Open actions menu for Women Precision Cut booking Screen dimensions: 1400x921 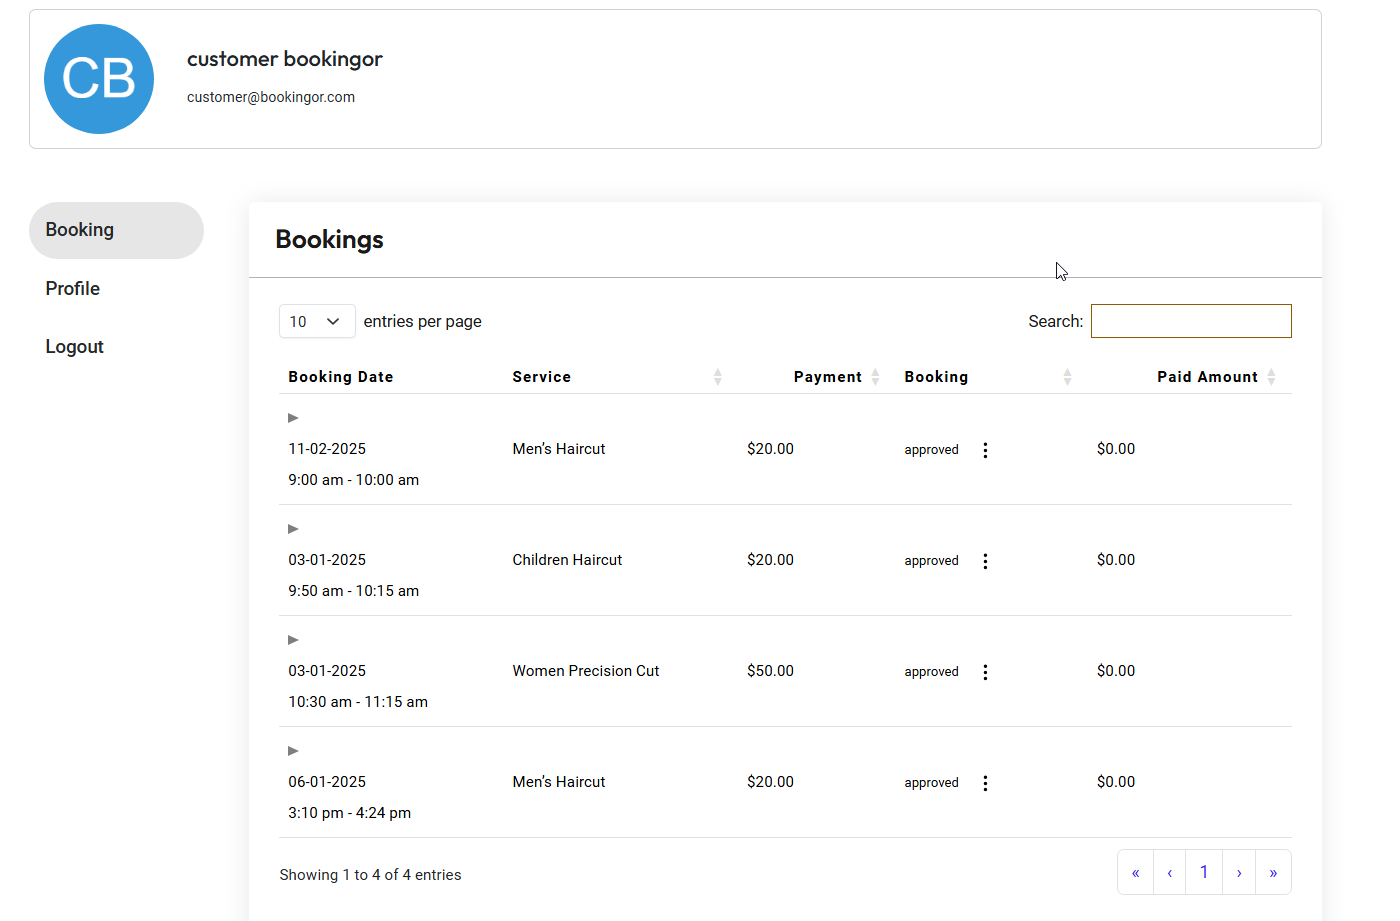click(x=985, y=672)
